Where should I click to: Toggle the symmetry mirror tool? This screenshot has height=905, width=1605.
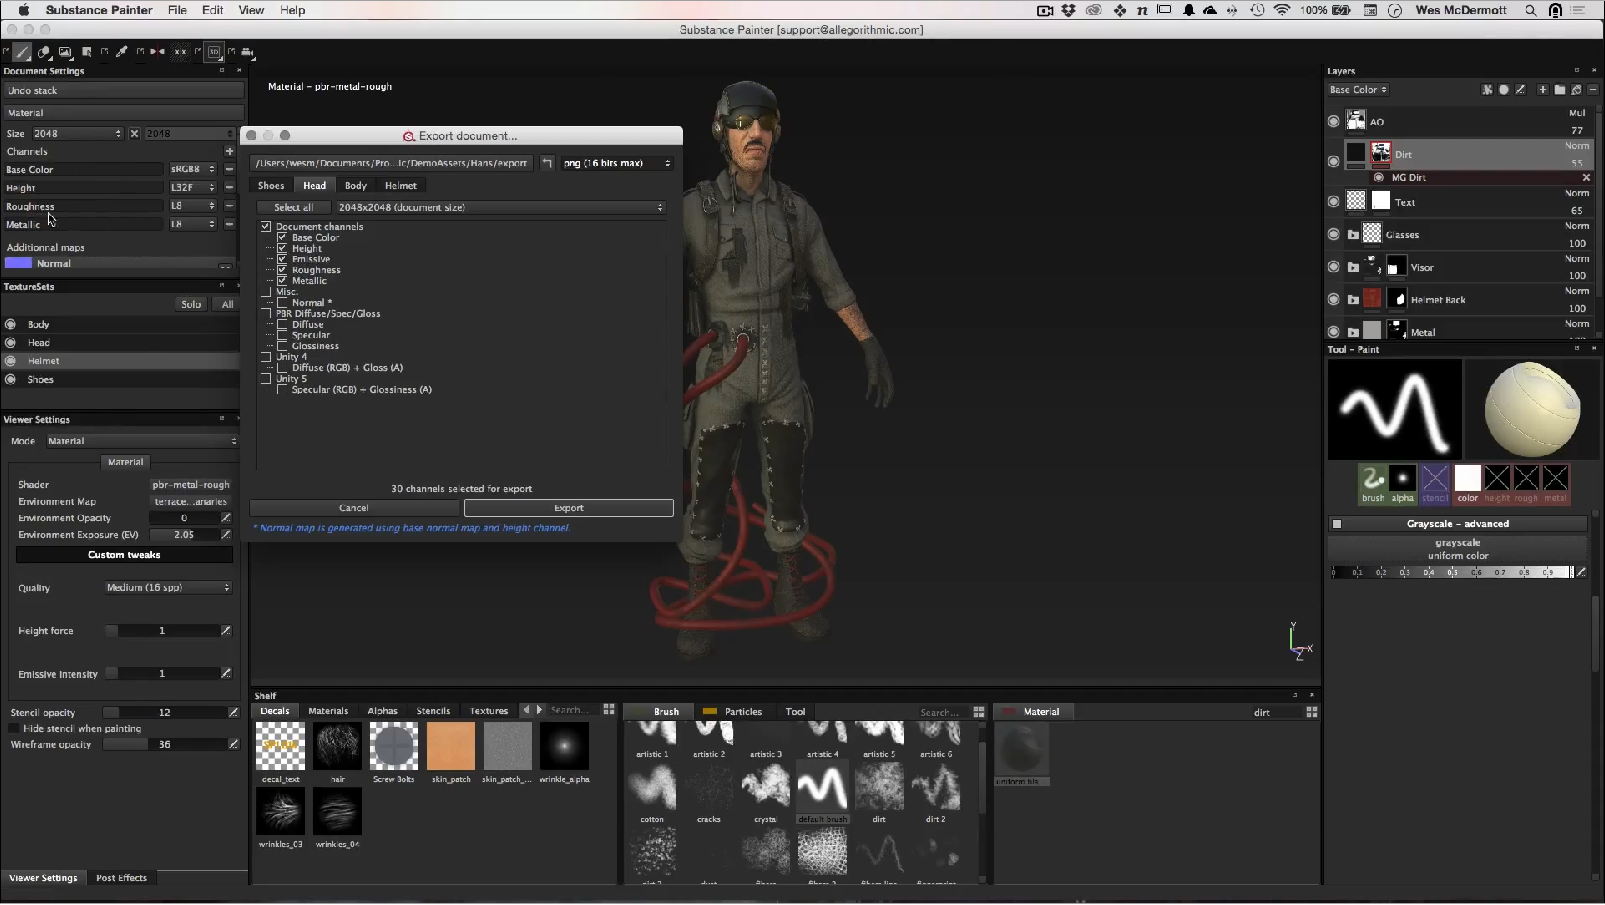pos(157,52)
